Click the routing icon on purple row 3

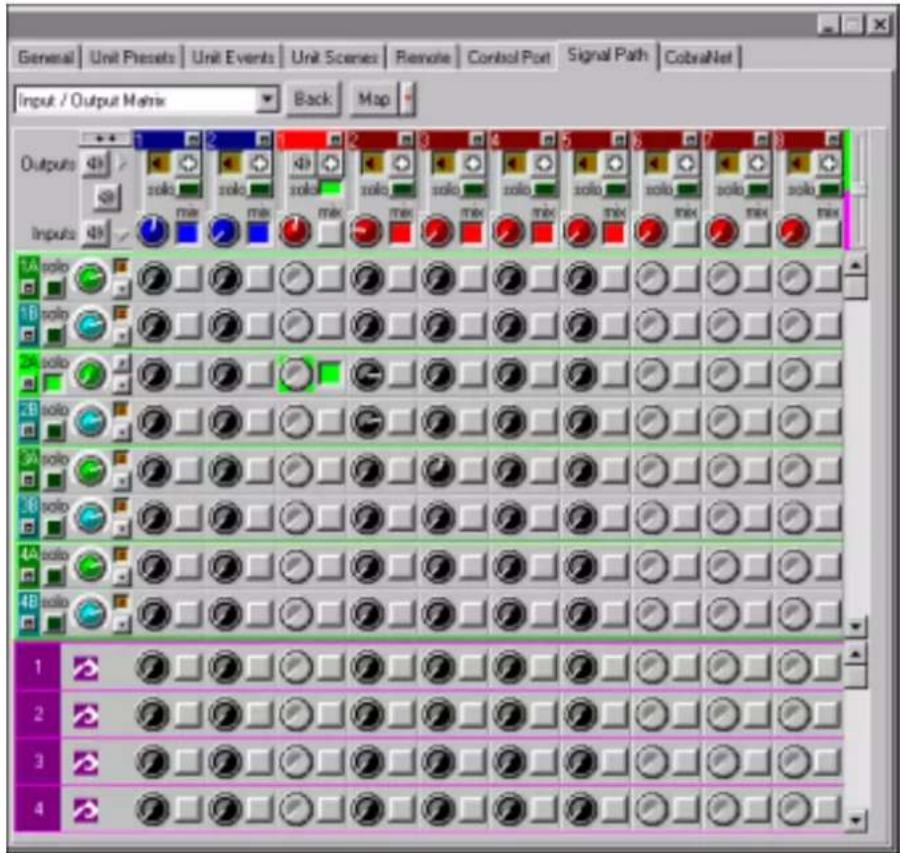click(86, 763)
